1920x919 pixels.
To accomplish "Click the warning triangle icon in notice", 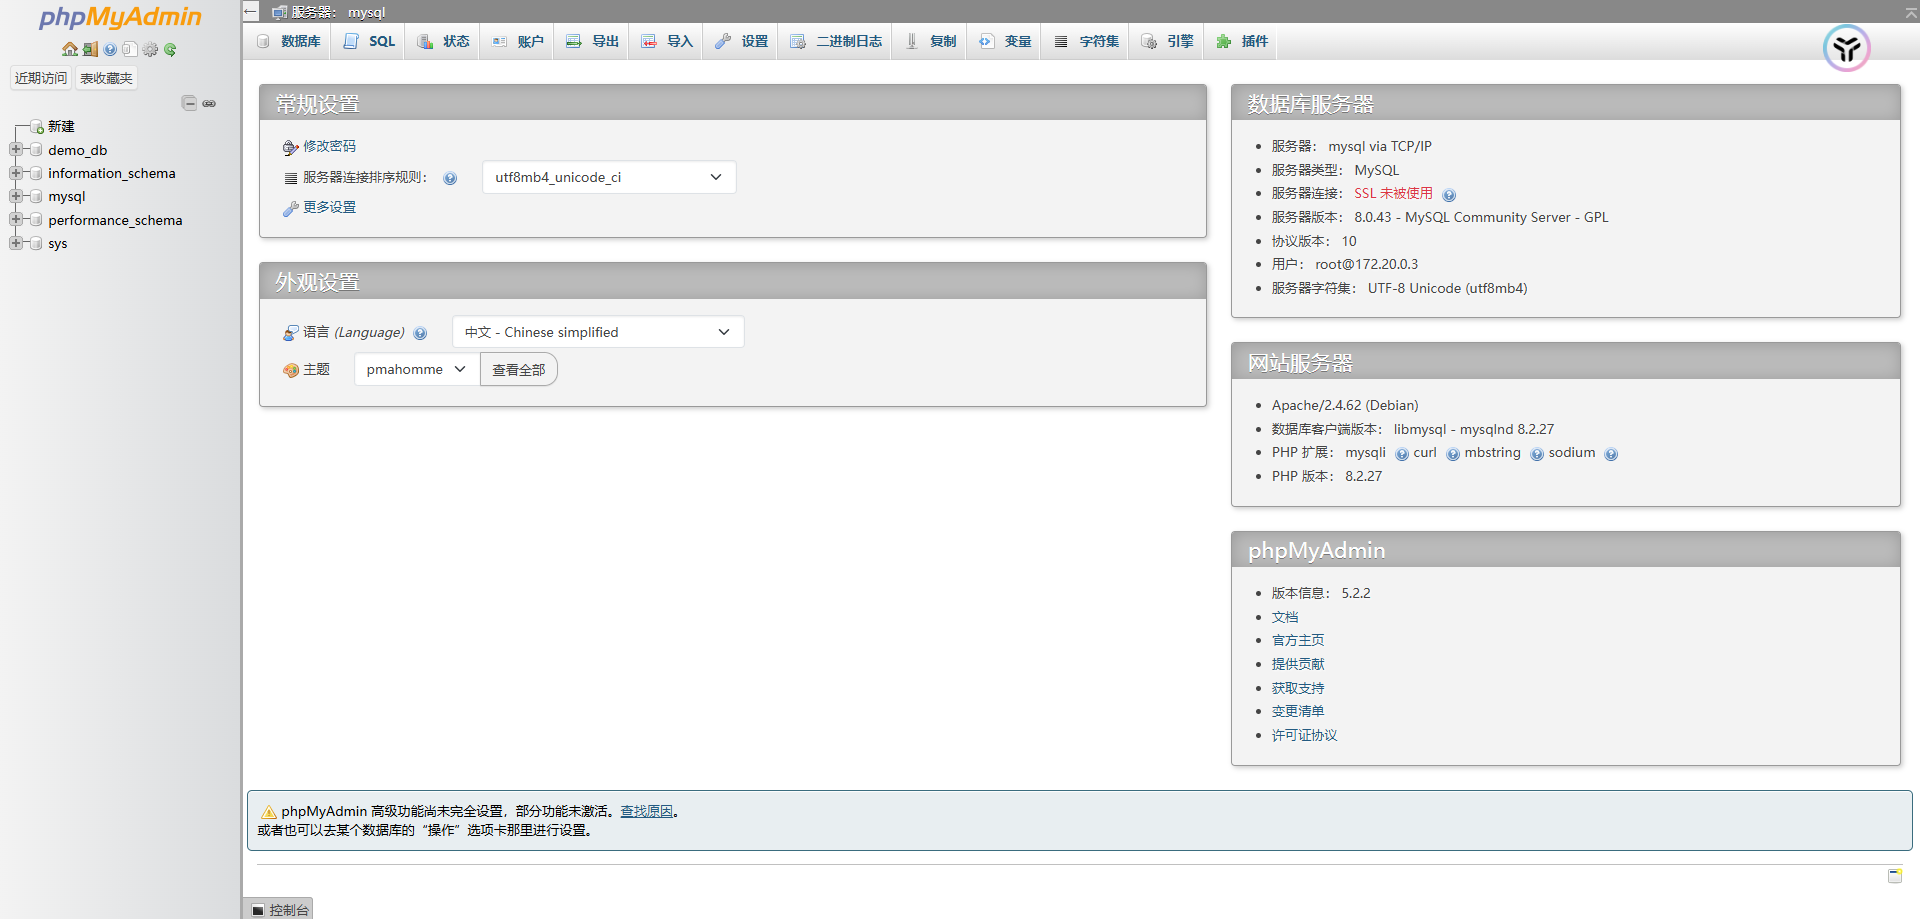I will [x=268, y=812].
